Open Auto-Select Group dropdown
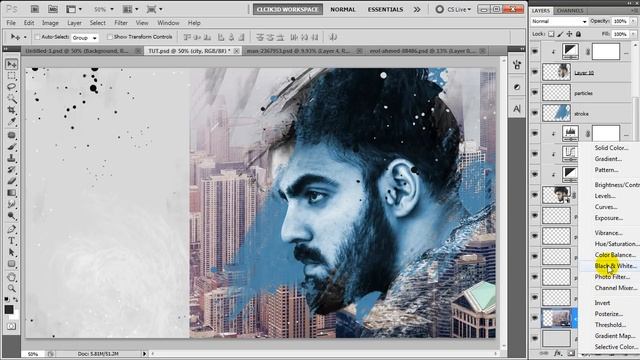The width and height of the screenshot is (640, 360). (84, 38)
